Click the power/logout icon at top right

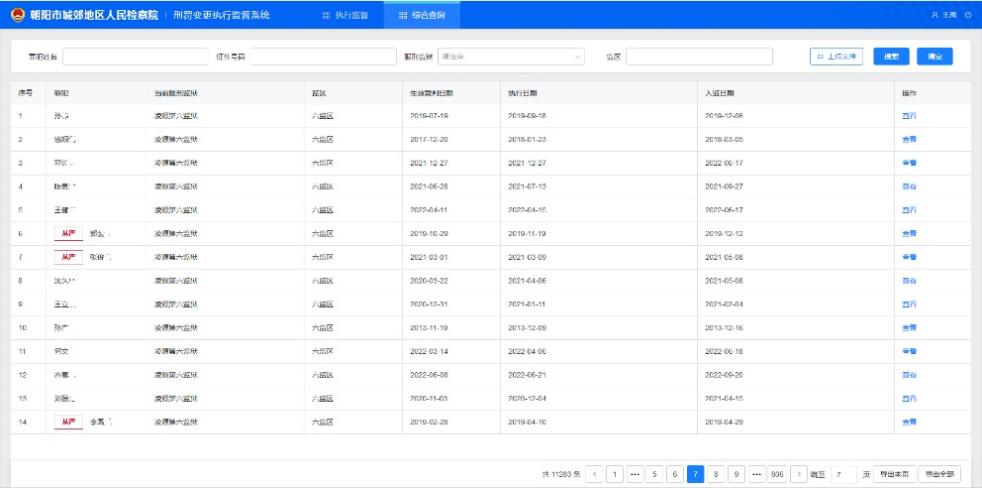[967, 16]
